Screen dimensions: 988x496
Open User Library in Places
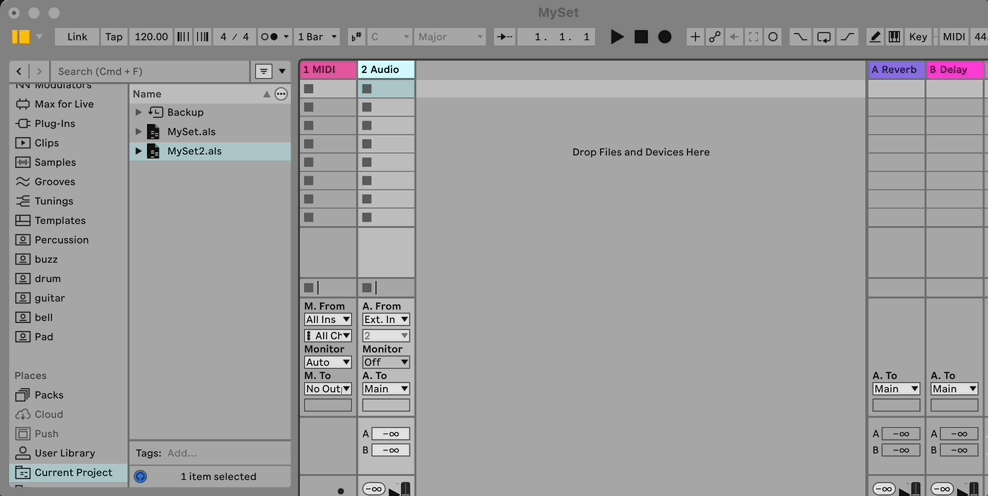tap(64, 453)
